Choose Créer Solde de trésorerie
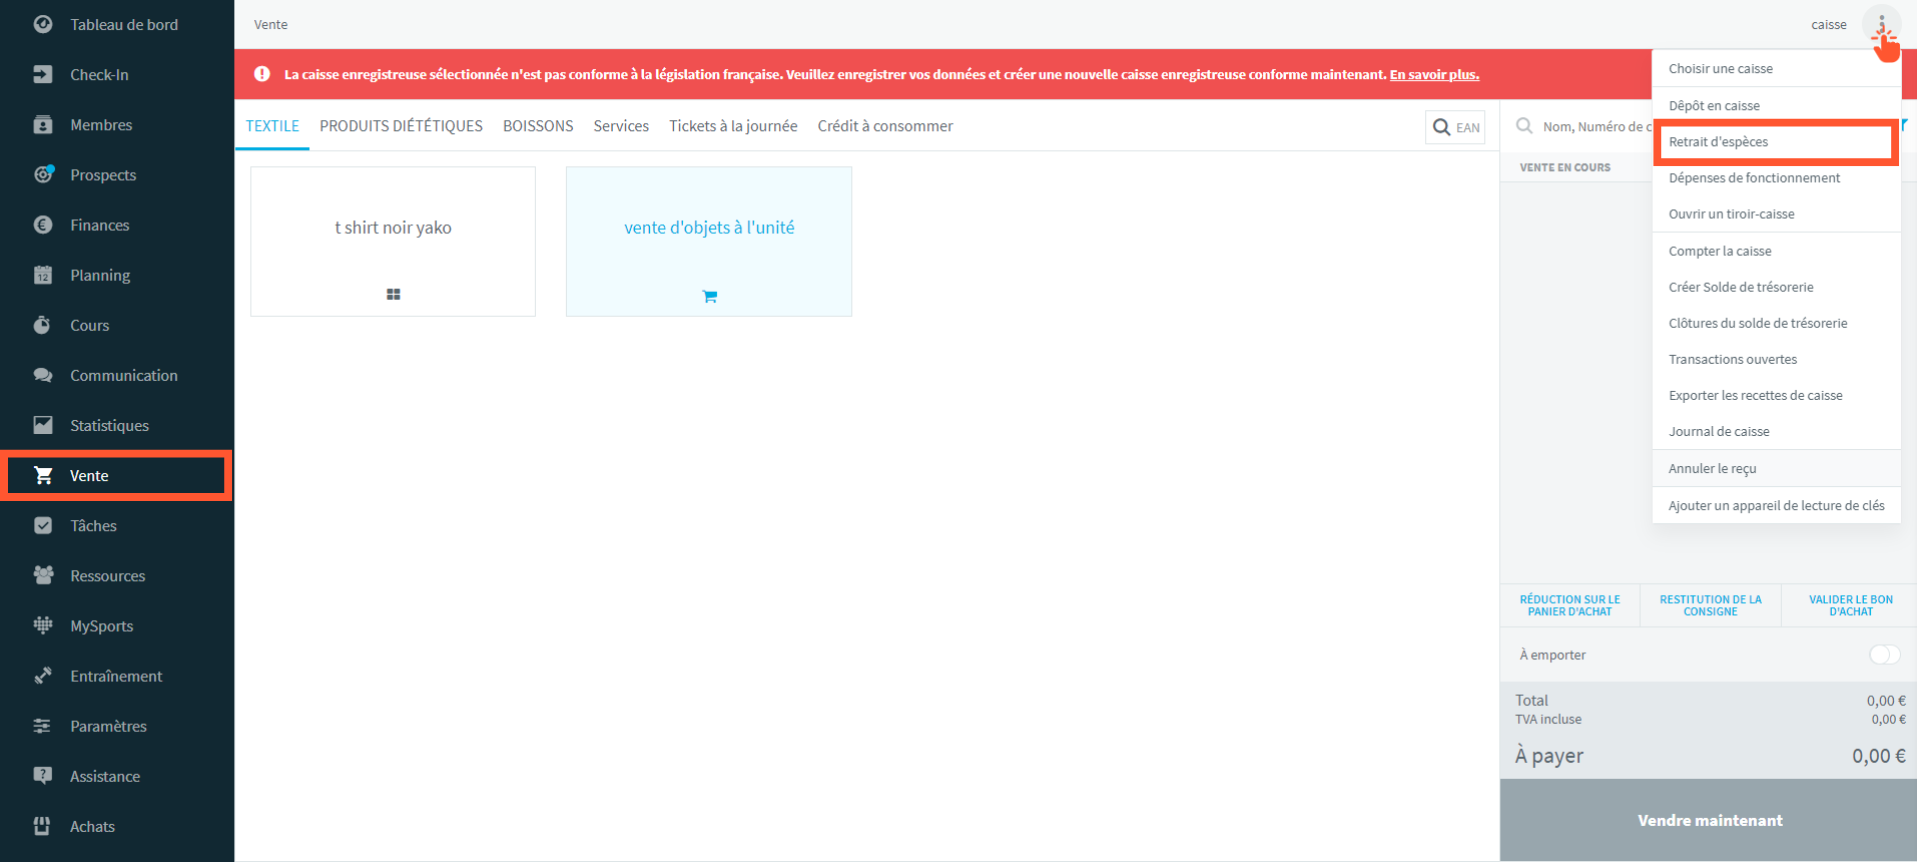The width and height of the screenshot is (1920, 866). (1776, 287)
